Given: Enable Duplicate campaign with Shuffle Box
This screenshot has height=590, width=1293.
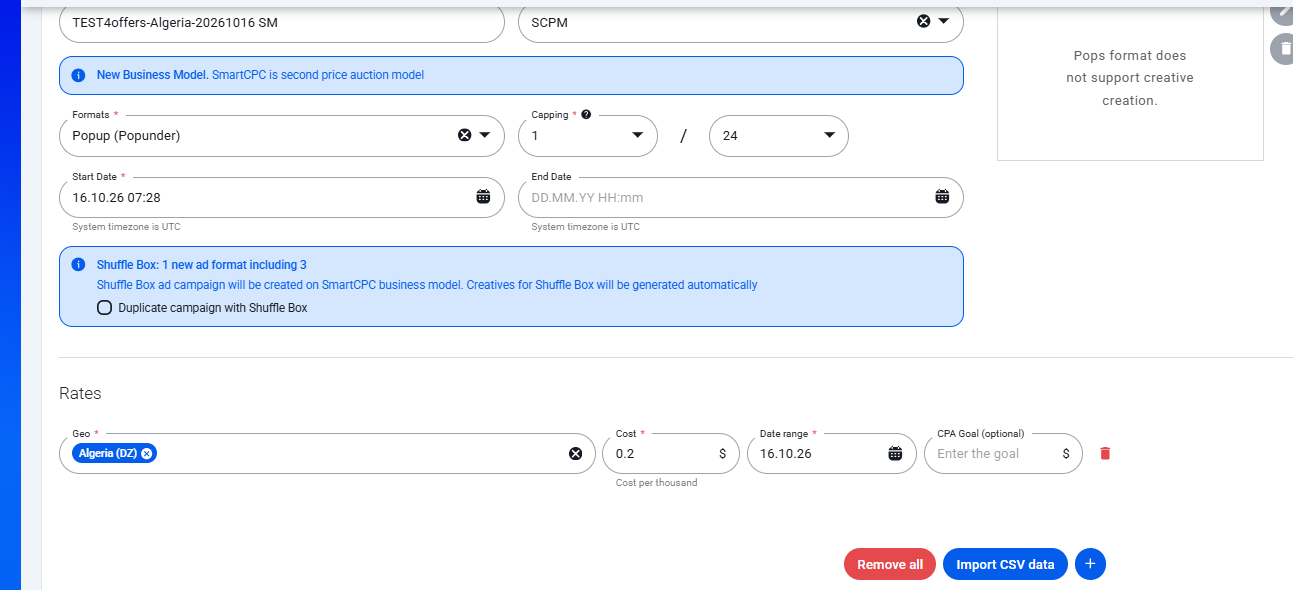Looking at the screenshot, I should [x=105, y=308].
